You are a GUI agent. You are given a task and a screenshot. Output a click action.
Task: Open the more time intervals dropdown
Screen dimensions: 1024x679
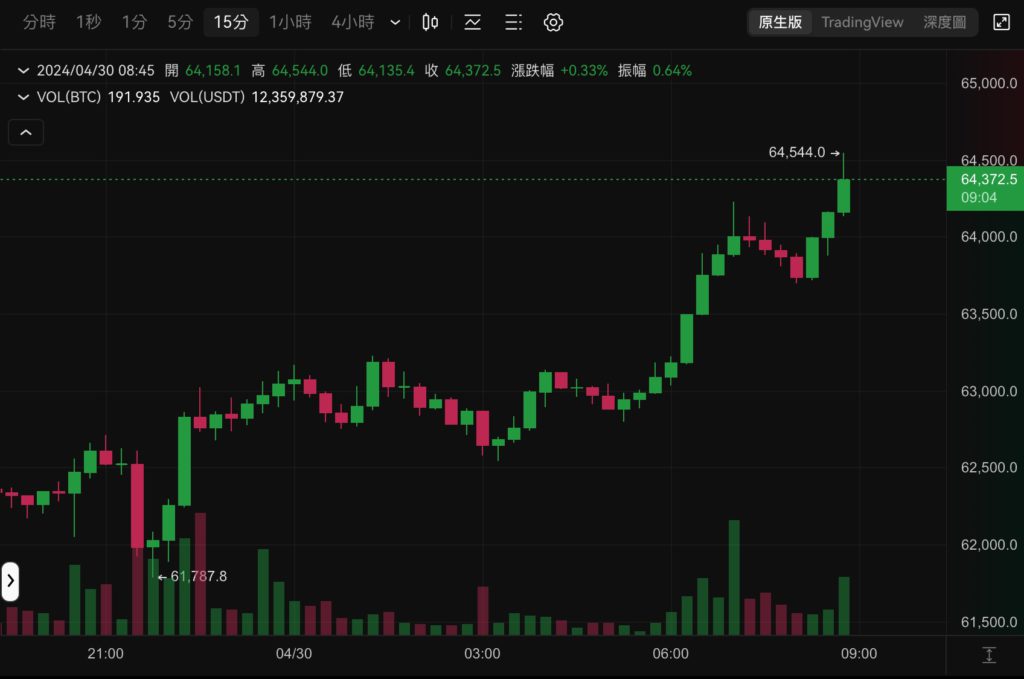tap(396, 22)
